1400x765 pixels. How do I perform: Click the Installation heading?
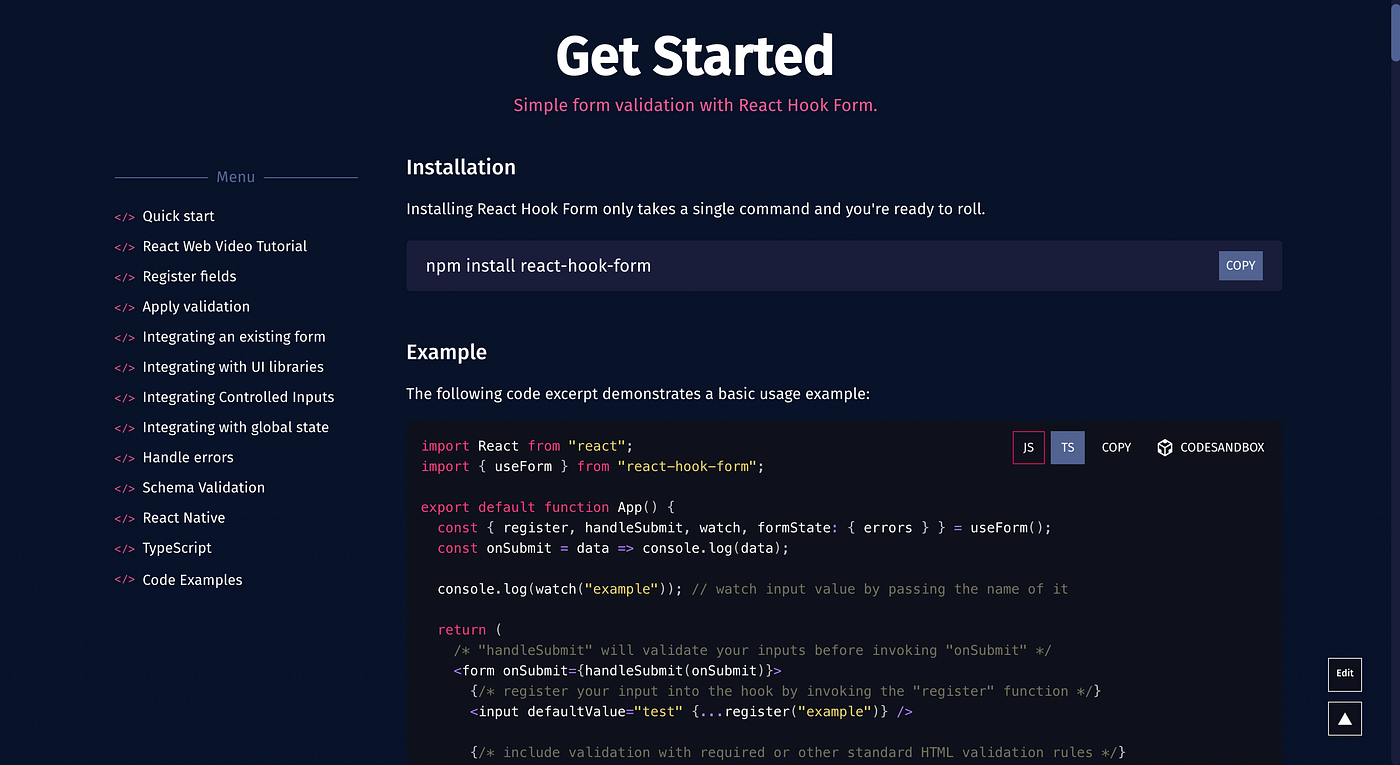click(461, 167)
